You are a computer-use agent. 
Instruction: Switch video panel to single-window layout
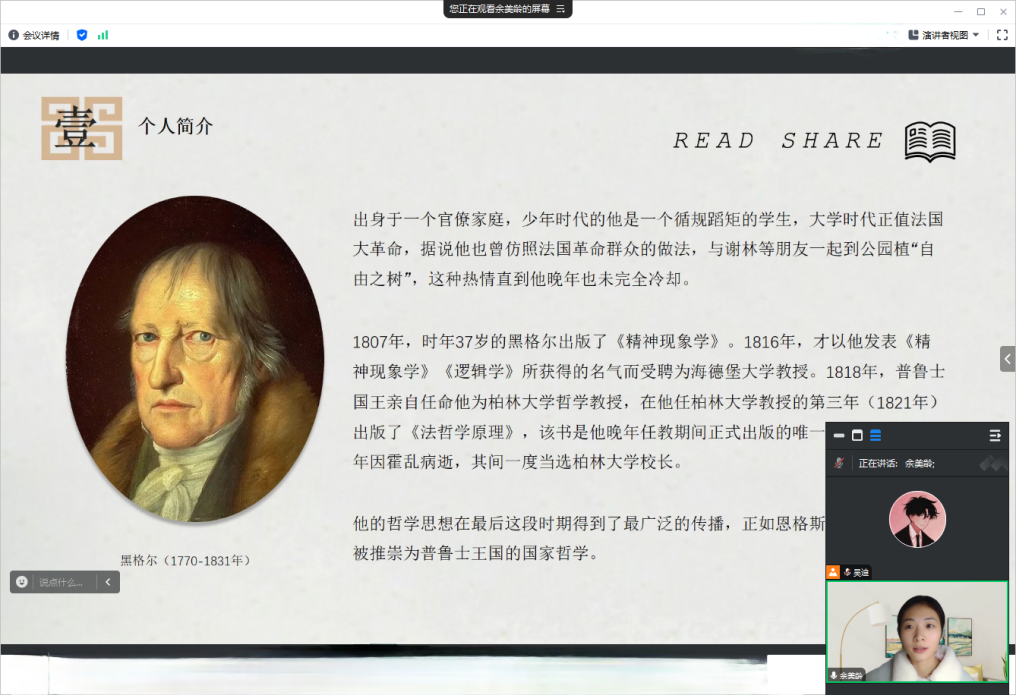(857, 436)
